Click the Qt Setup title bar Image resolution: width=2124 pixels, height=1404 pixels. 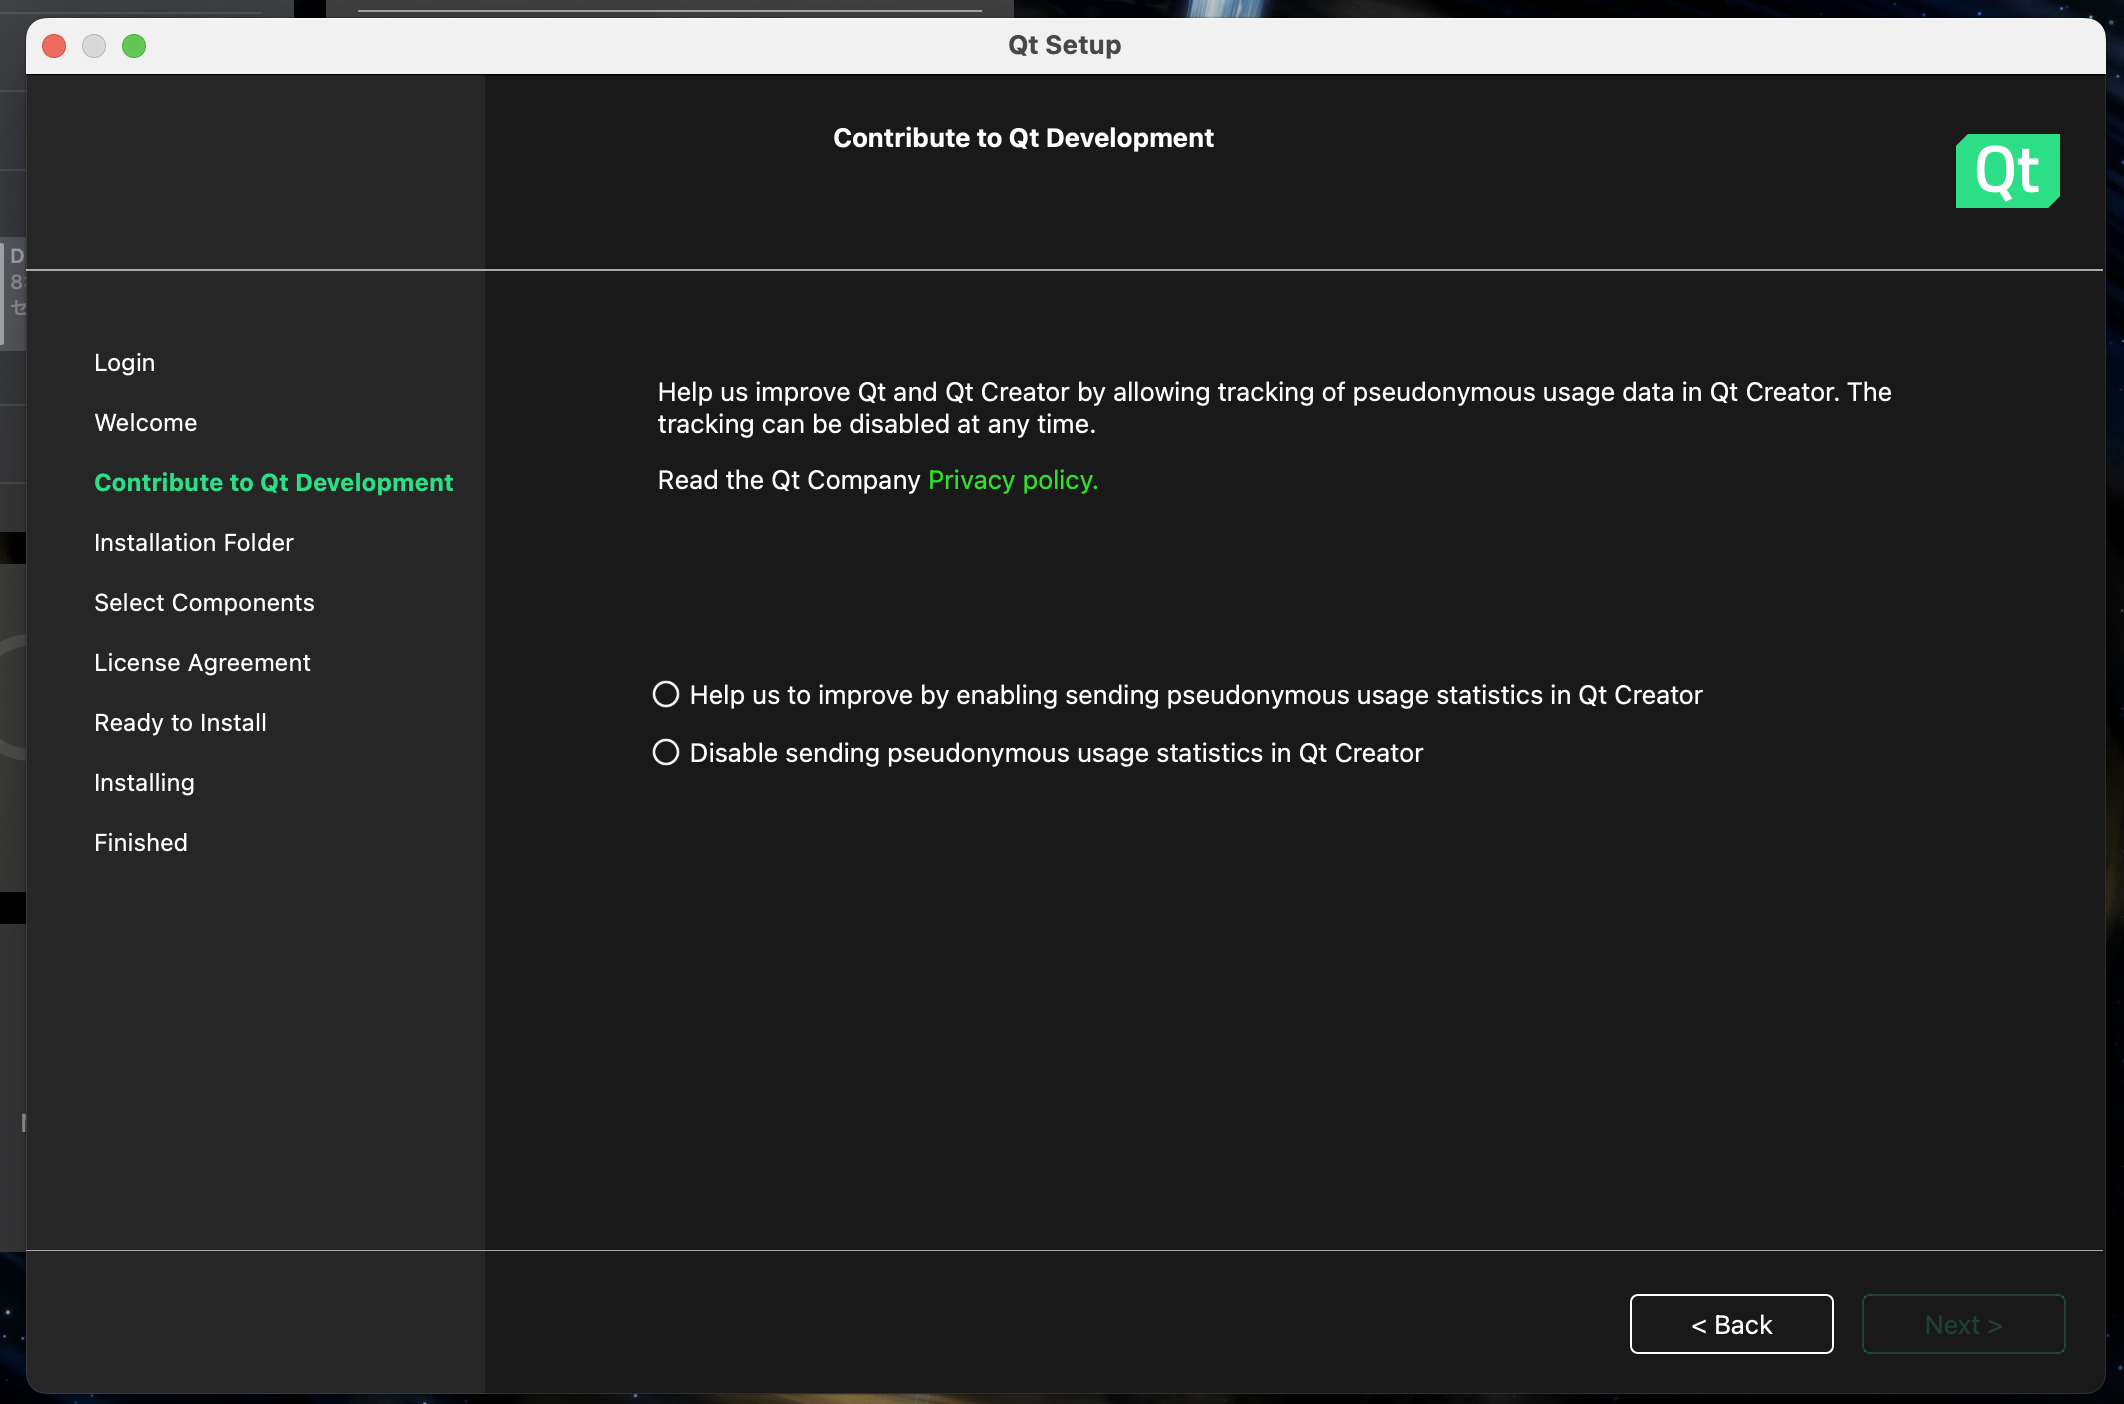(1063, 44)
